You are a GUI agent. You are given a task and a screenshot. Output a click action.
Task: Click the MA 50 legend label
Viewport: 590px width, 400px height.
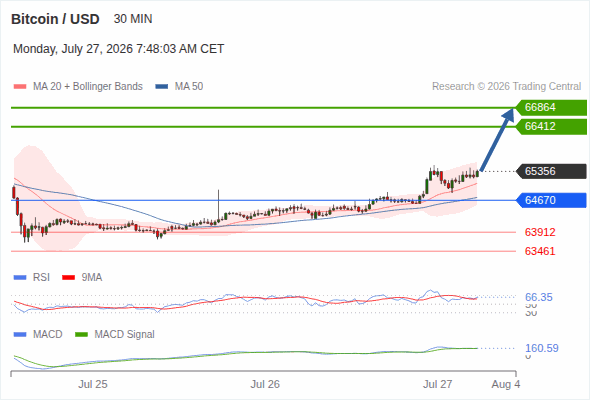point(189,87)
